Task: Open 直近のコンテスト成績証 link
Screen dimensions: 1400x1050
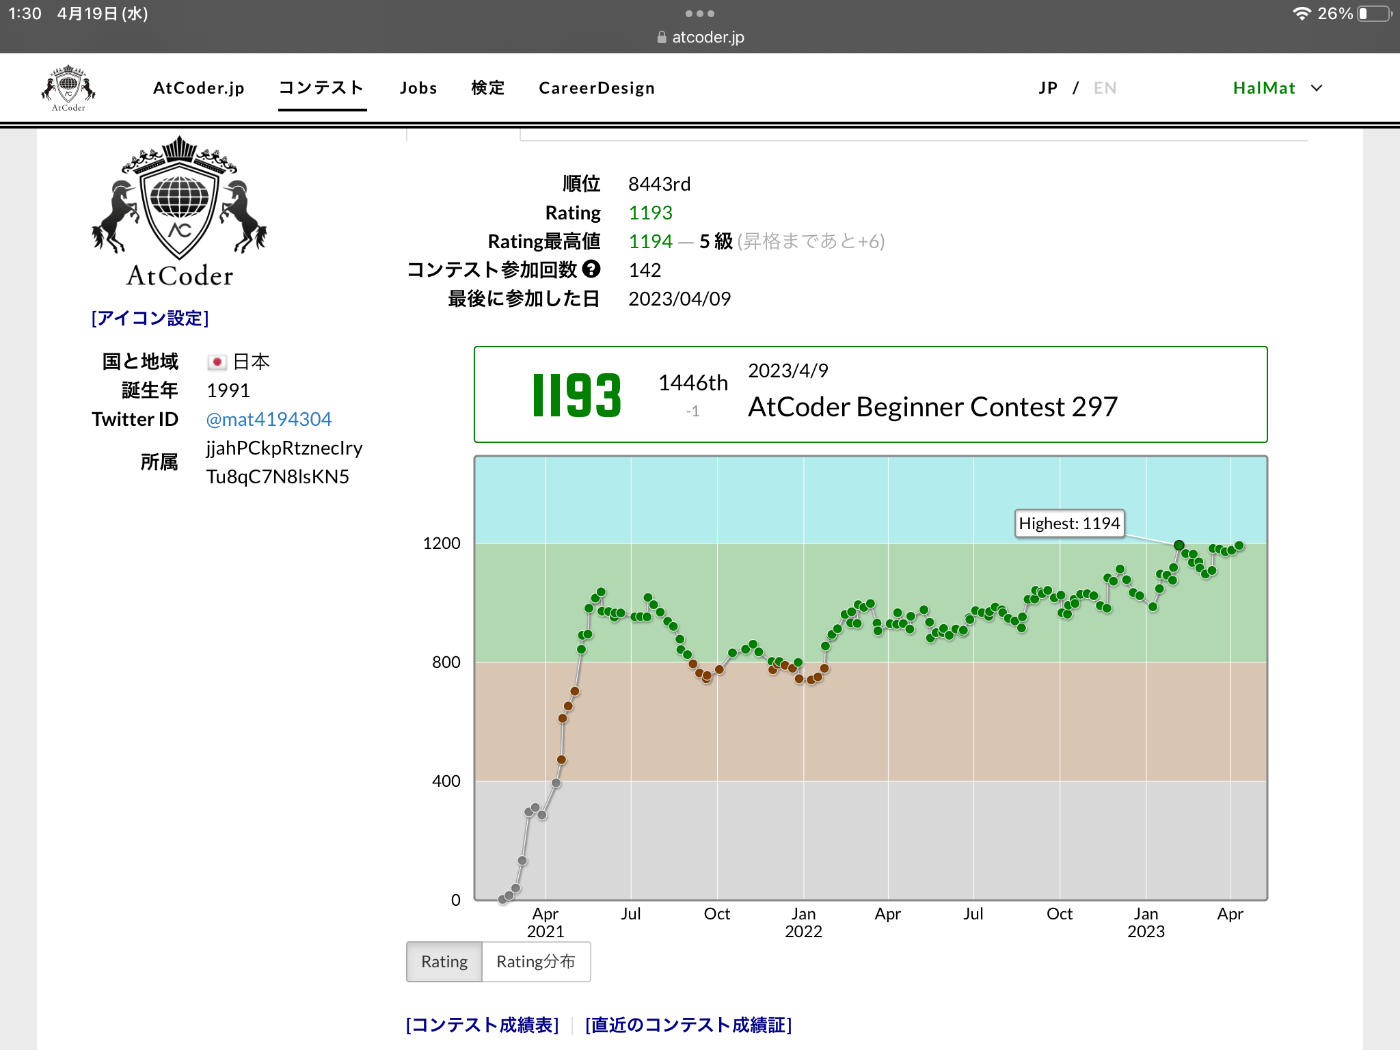Action: [688, 1025]
